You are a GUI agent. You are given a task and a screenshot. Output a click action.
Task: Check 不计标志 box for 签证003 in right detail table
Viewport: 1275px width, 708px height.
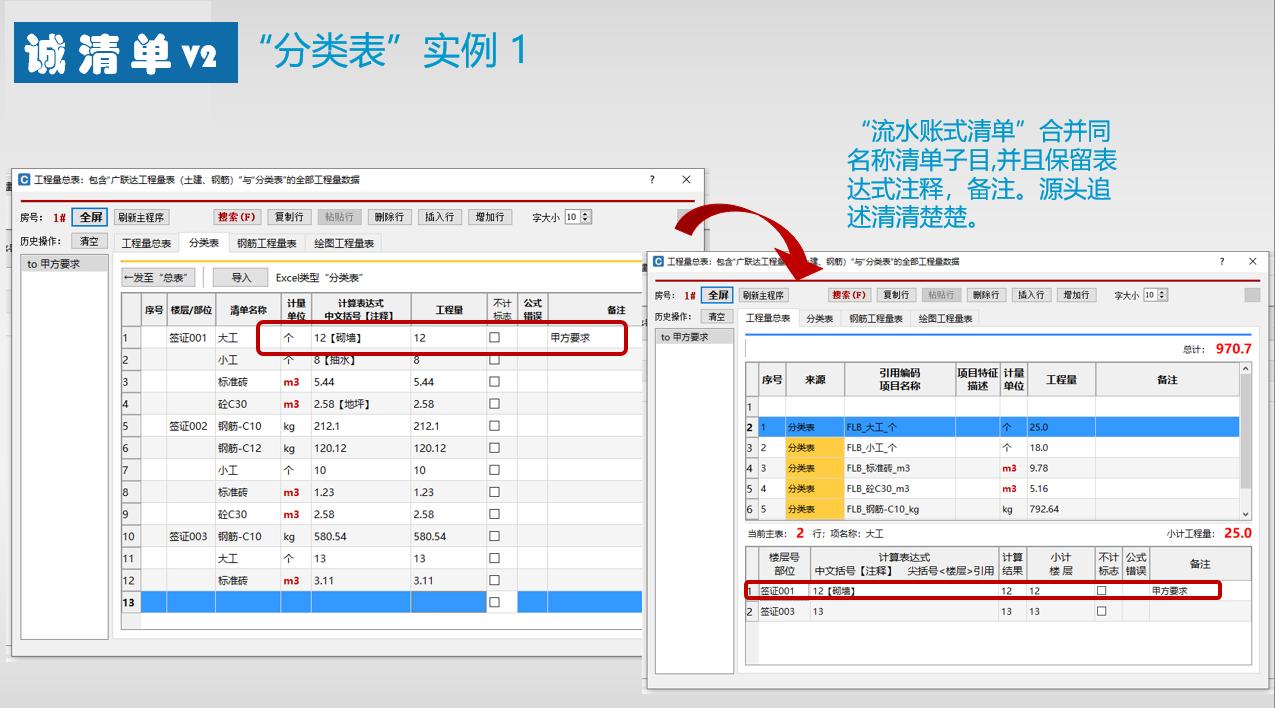[1102, 611]
